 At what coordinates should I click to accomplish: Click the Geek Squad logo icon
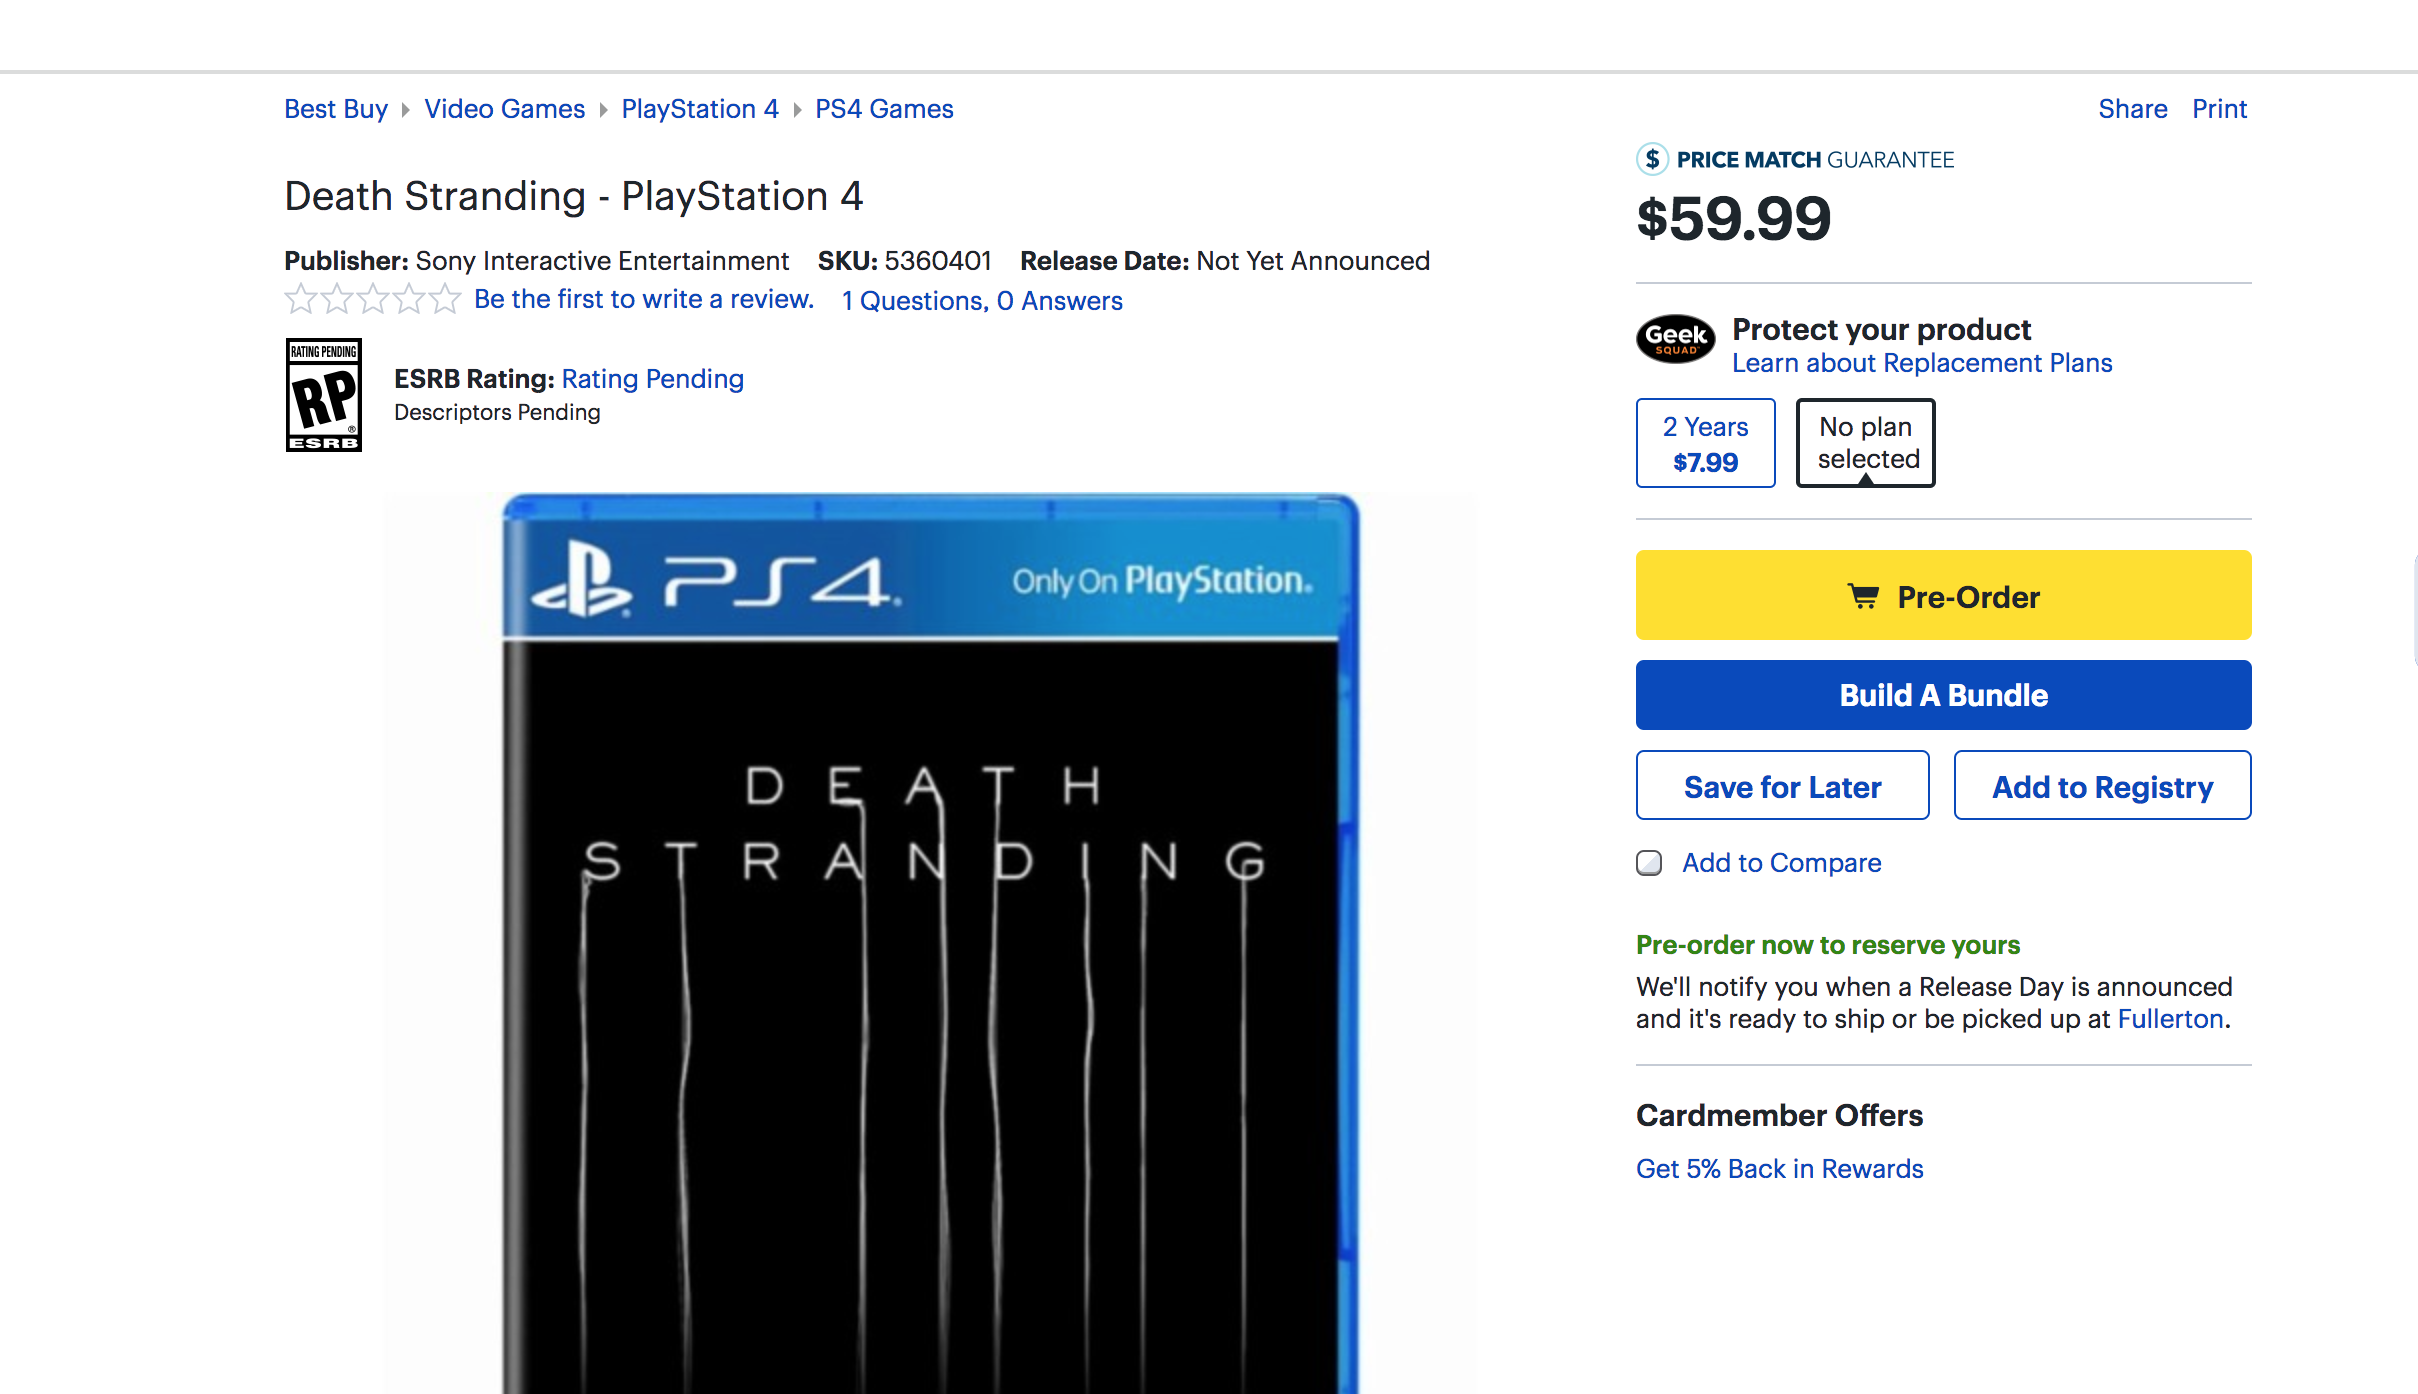pos(1675,338)
